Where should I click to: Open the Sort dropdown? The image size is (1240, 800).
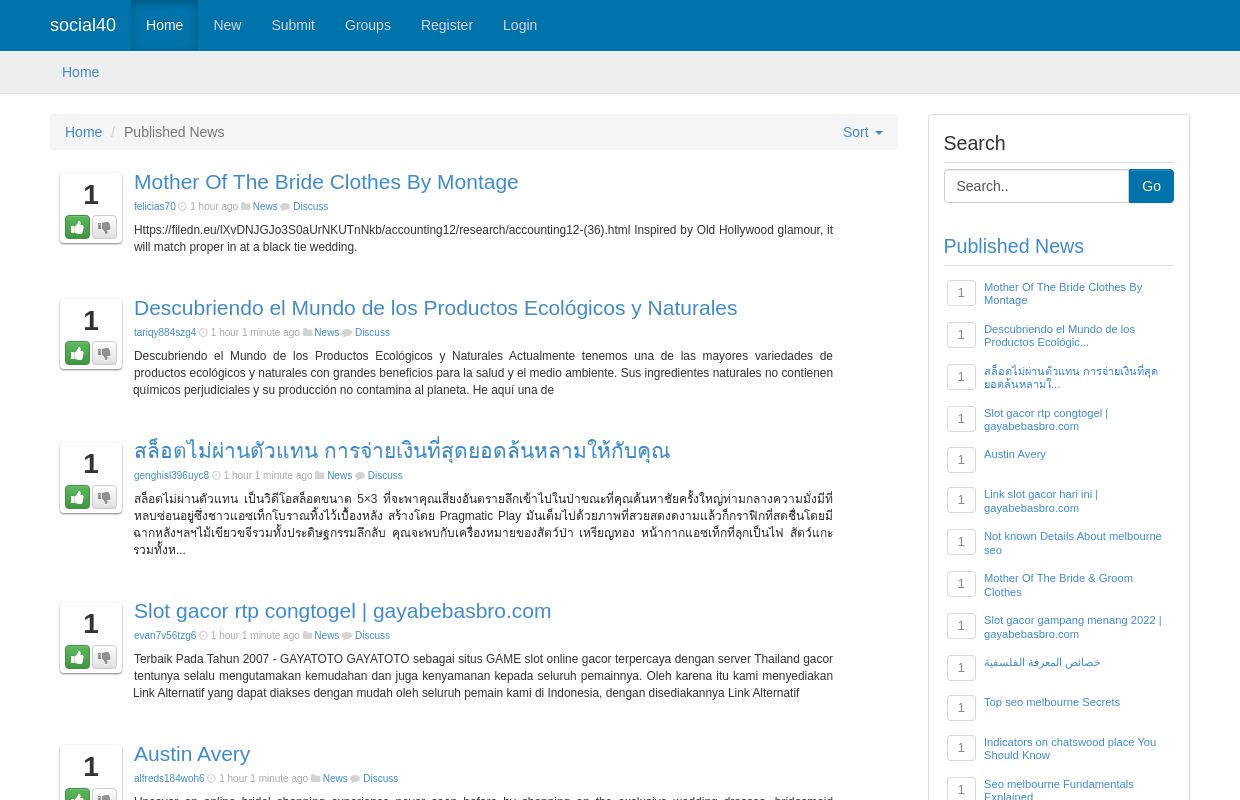[862, 132]
